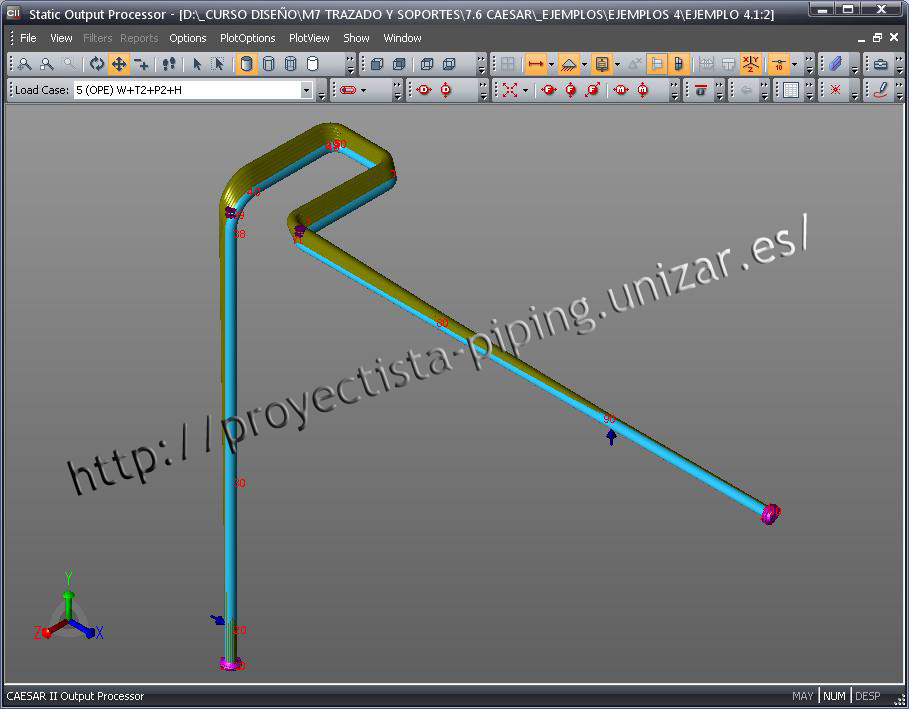Click the vertical displacement D icon
Viewport: 909px width, 709px height.
(446, 90)
